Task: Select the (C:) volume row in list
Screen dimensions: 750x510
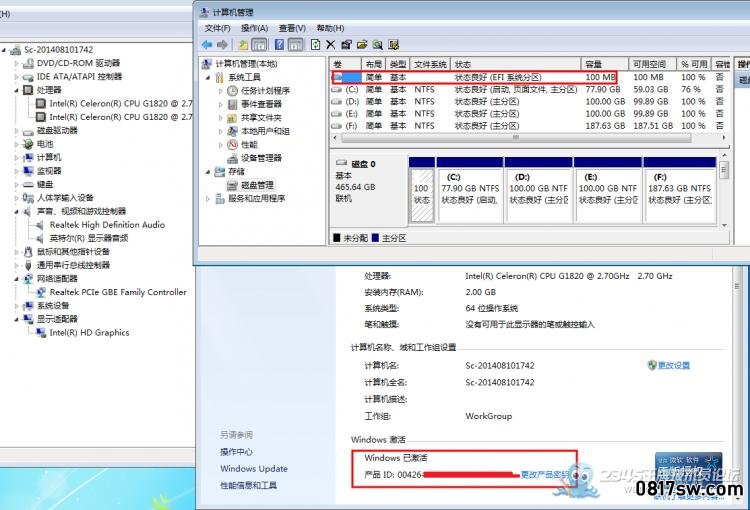Action: pos(529,89)
